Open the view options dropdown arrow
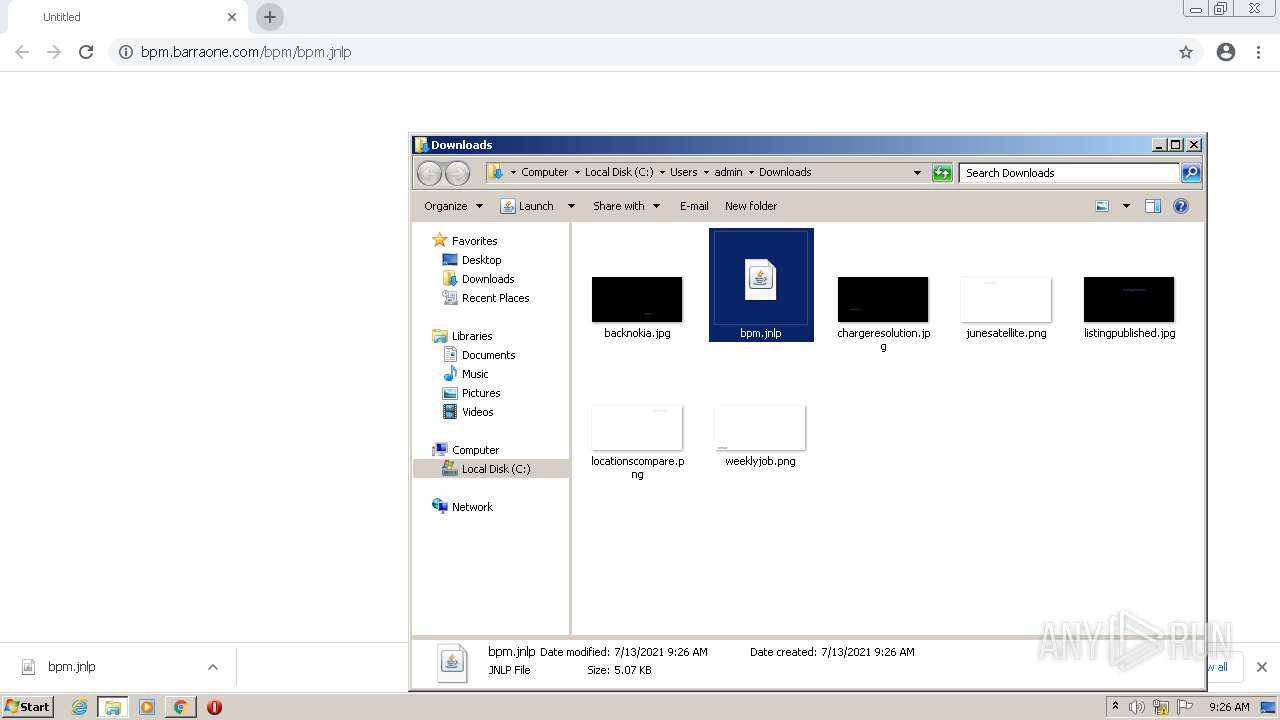This screenshot has height=720, width=1280. [x=1126, y=206]
